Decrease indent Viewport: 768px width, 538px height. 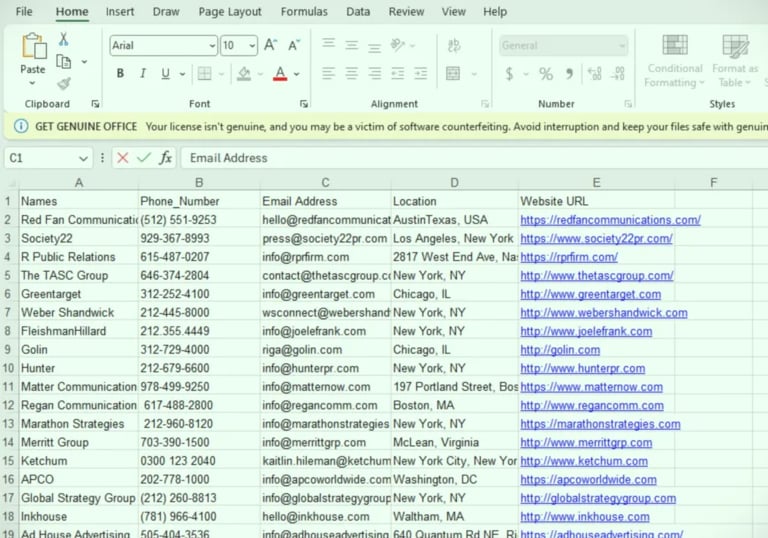398,73
